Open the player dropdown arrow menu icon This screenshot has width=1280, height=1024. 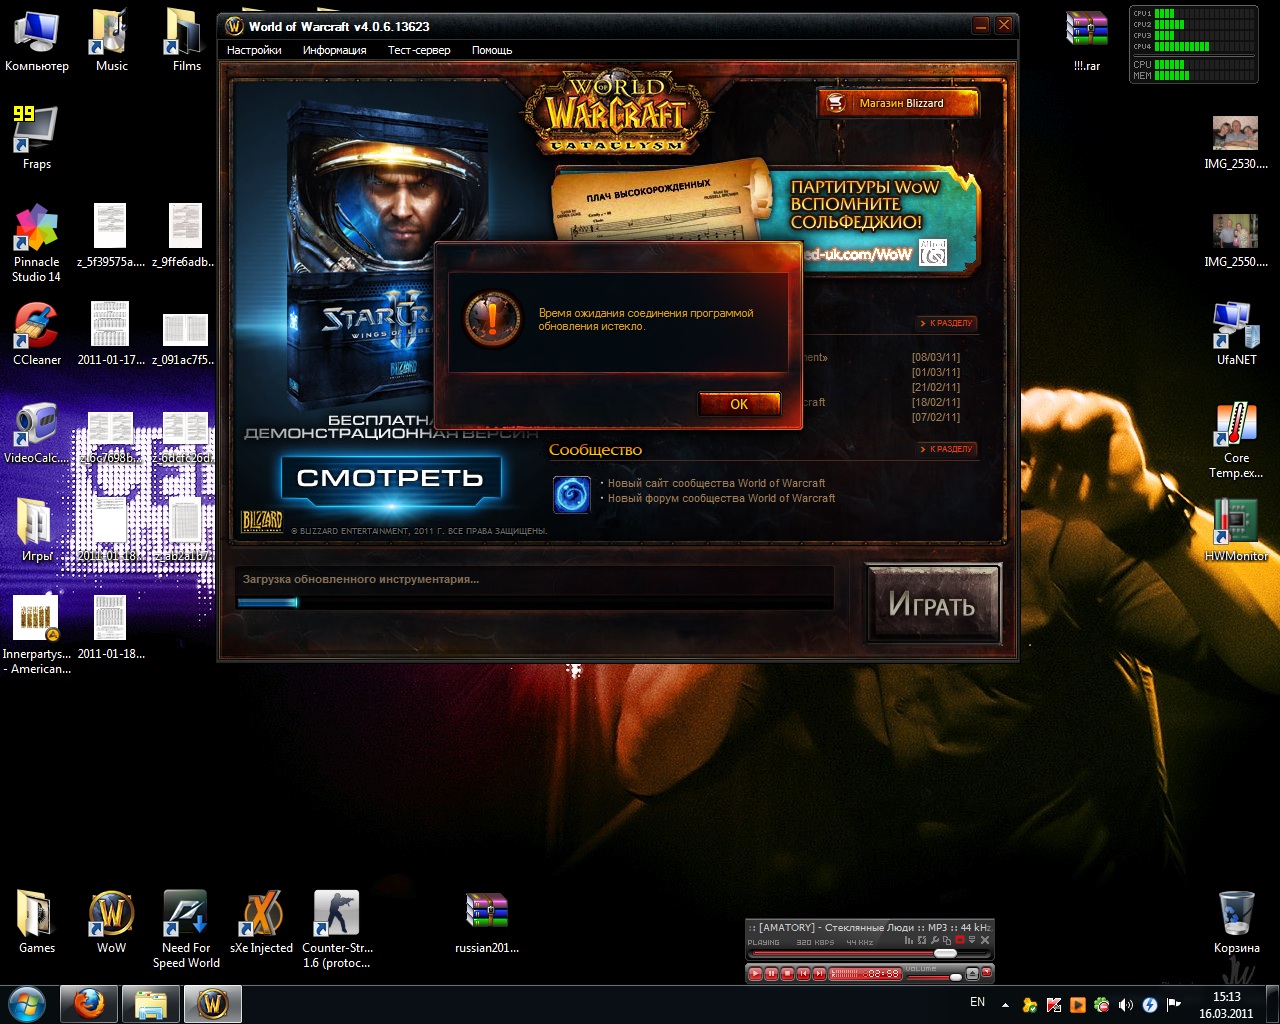tap(972, 940)
